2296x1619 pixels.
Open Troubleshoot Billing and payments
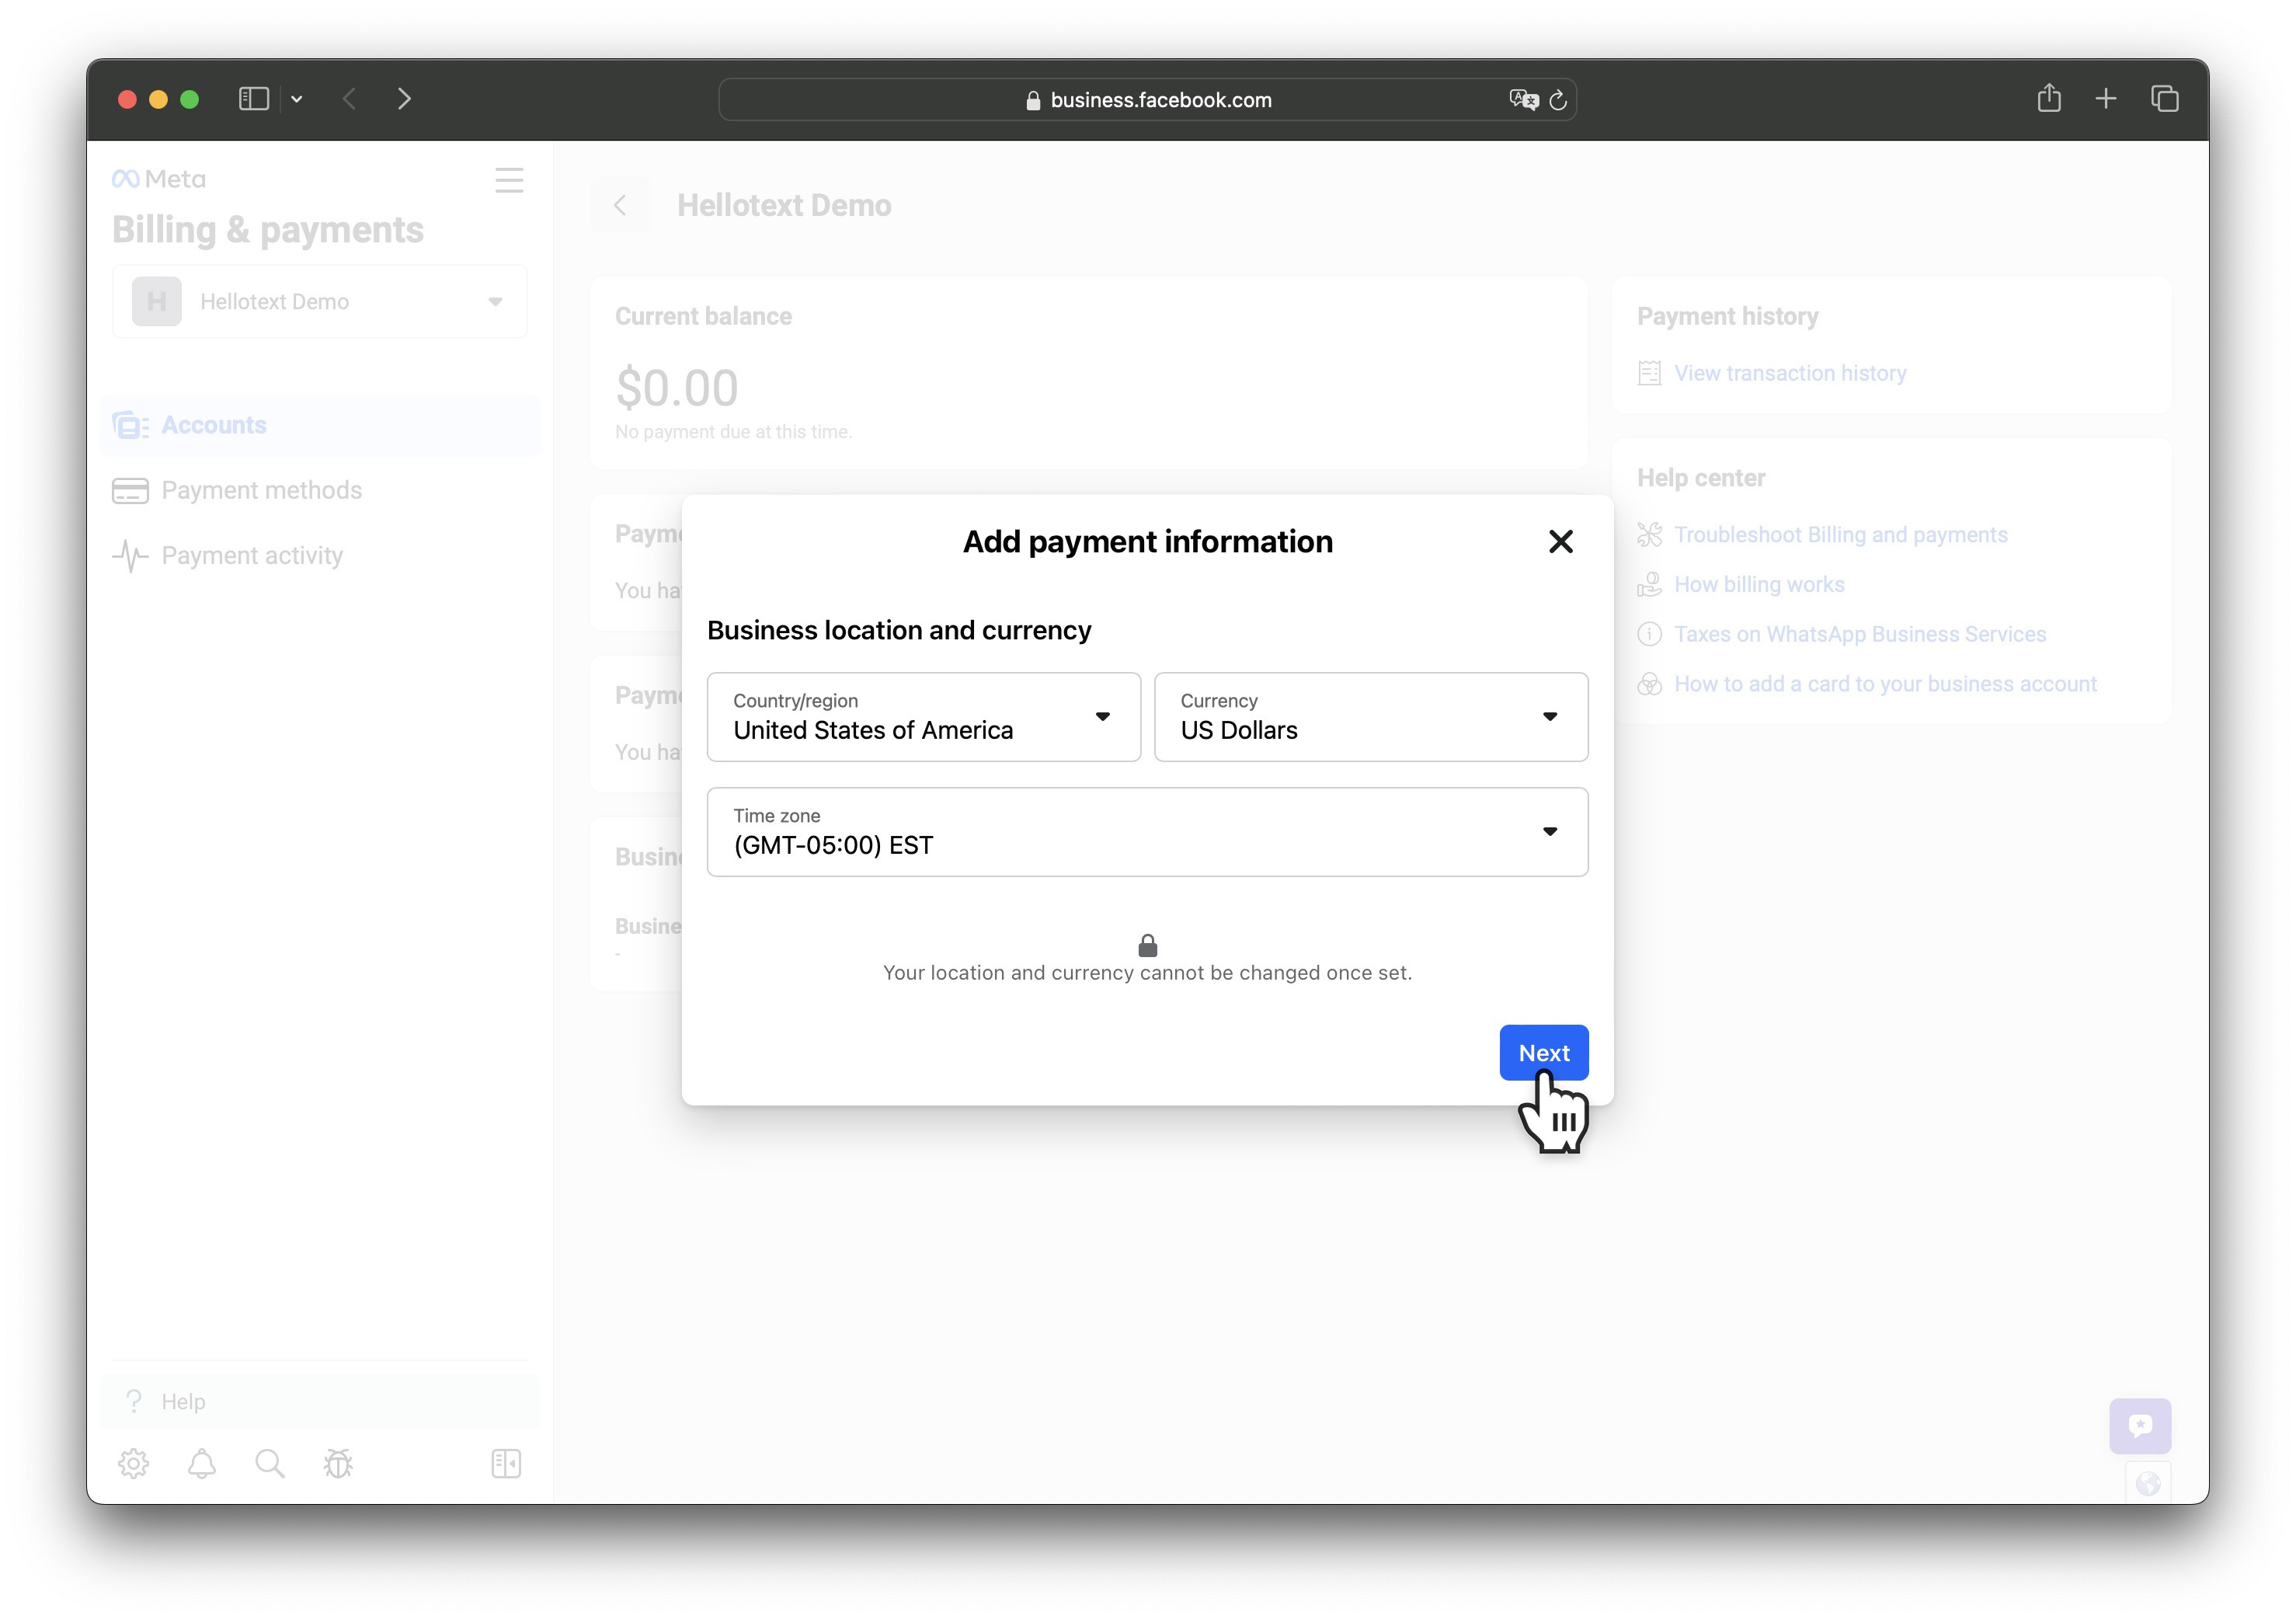1840,535
